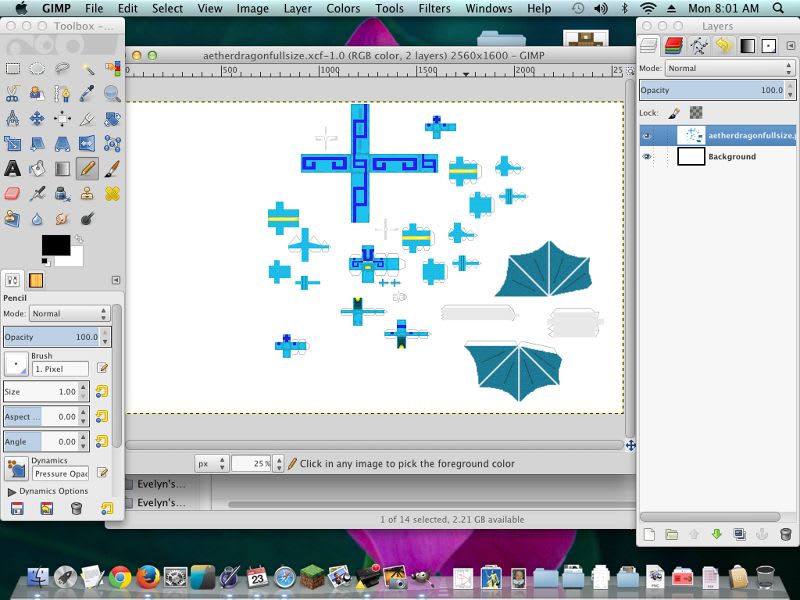
Task: Select the Flip tool
Action: pyautogui.click(x=87, y=144)
